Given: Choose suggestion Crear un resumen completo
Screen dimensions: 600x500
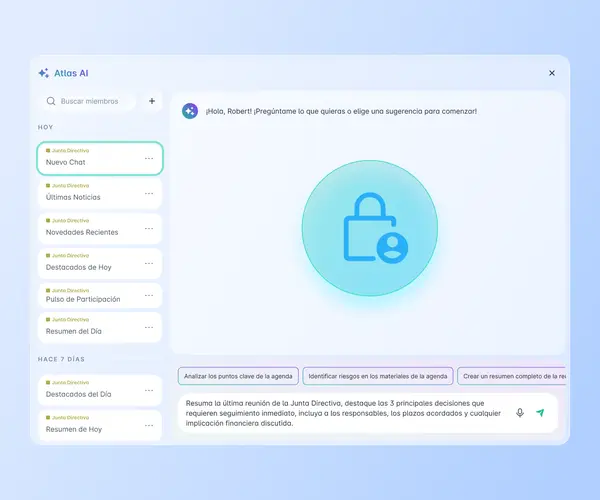Looking at the screenshot, I should pyautogui.click(x=512, y=376).
